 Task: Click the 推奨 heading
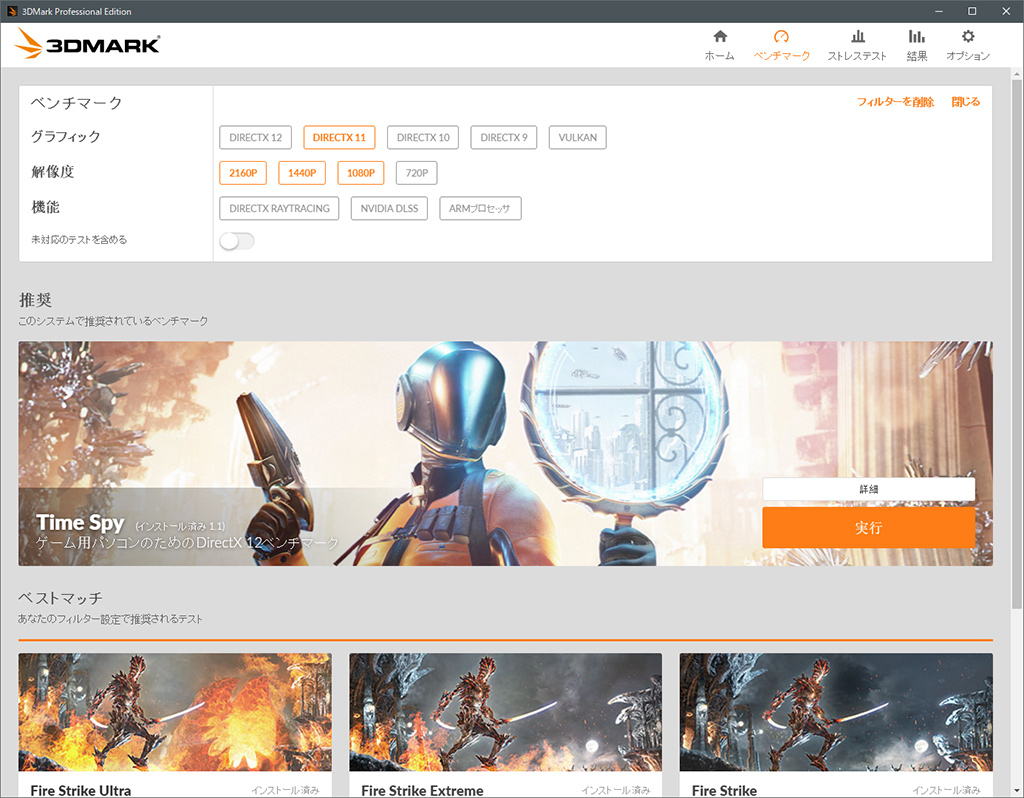coord(35,300)
